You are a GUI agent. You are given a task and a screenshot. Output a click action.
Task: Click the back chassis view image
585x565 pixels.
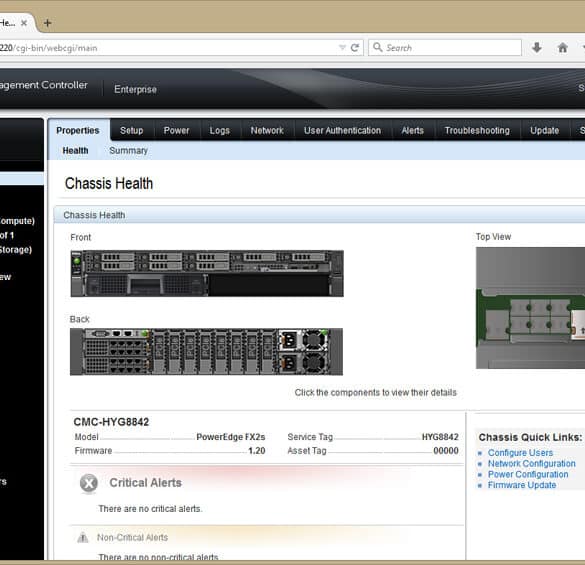point(206,352)
